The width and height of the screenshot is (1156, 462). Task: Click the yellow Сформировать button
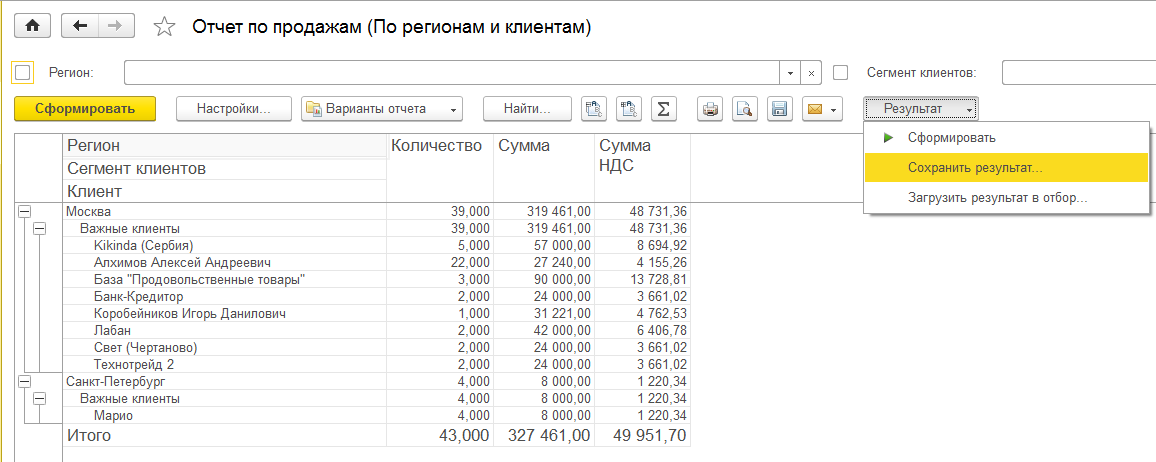85,109
